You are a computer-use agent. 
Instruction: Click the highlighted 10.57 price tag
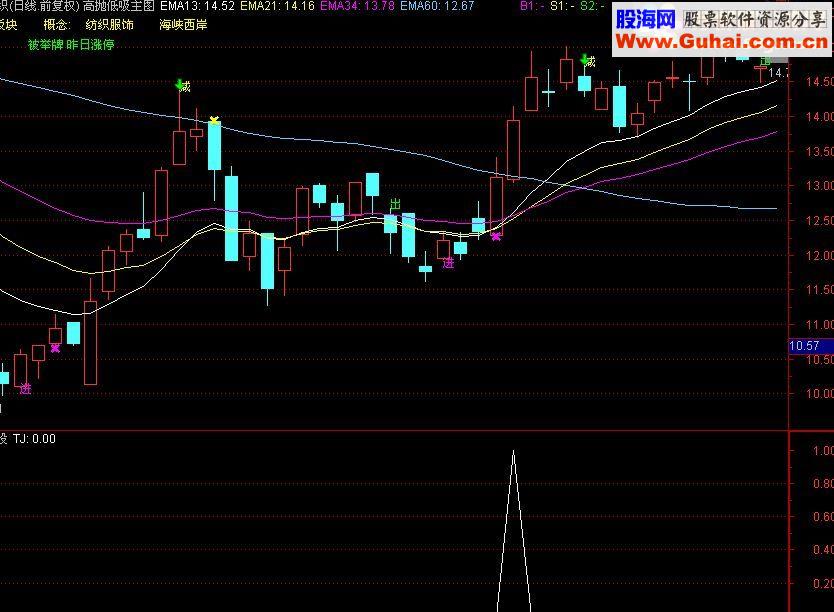point(811,346)
